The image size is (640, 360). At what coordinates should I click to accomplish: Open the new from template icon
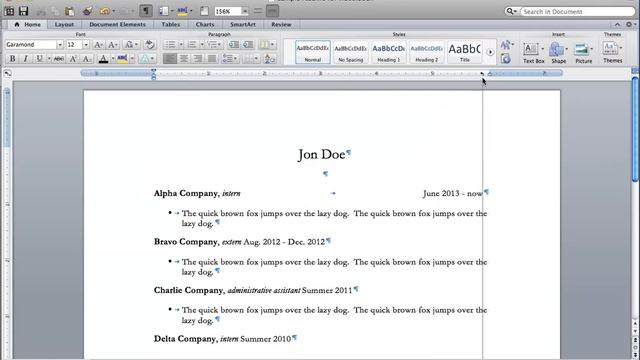[9, 11]
